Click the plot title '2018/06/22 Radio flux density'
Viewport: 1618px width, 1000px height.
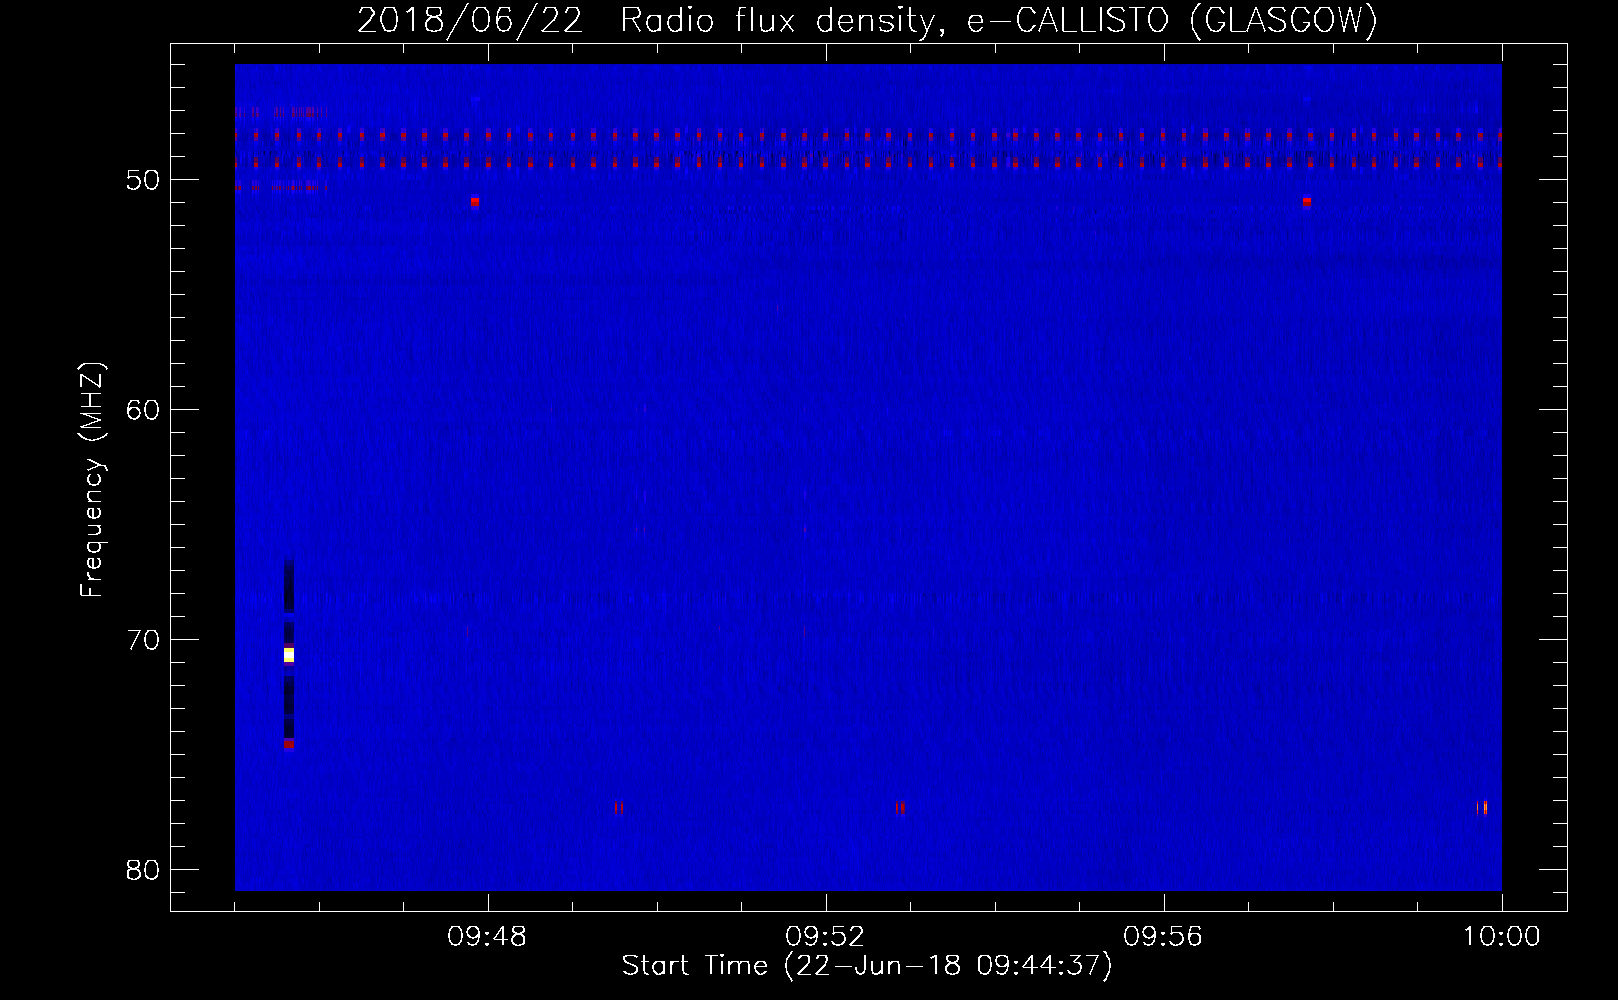pyautogui.click(x=867, y=20)
